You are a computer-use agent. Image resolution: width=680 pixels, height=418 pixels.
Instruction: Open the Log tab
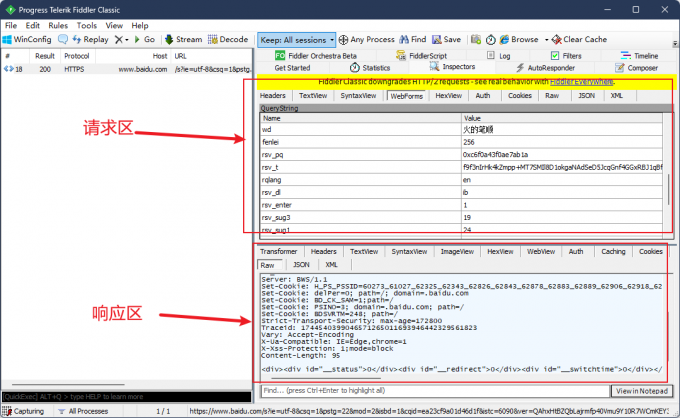point(499,56)
